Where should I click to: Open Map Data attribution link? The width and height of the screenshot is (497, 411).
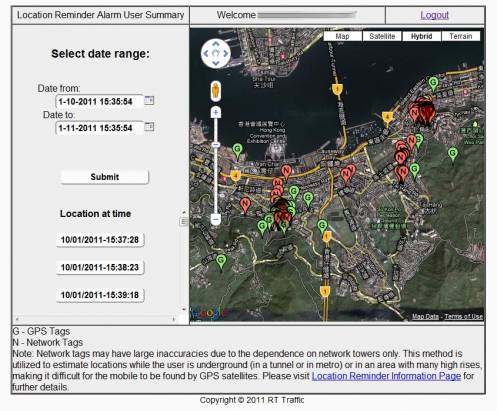[x=425, y=316]
